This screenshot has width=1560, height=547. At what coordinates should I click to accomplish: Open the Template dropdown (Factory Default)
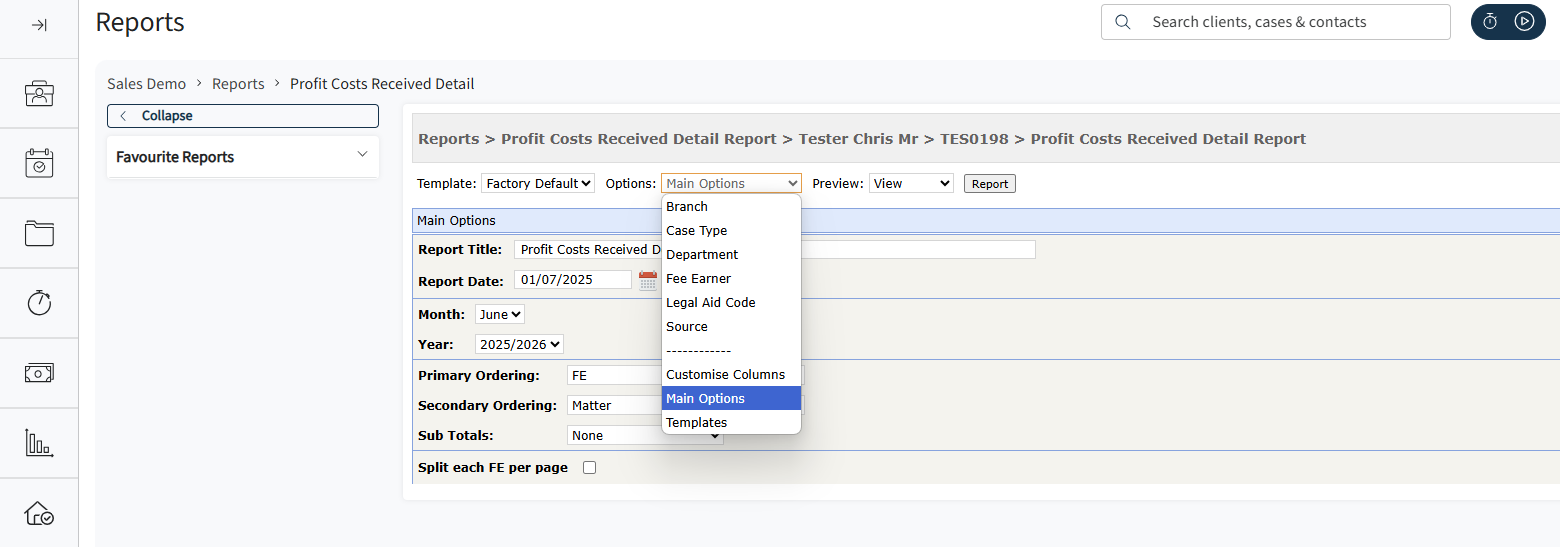click(x=538, y=183)
